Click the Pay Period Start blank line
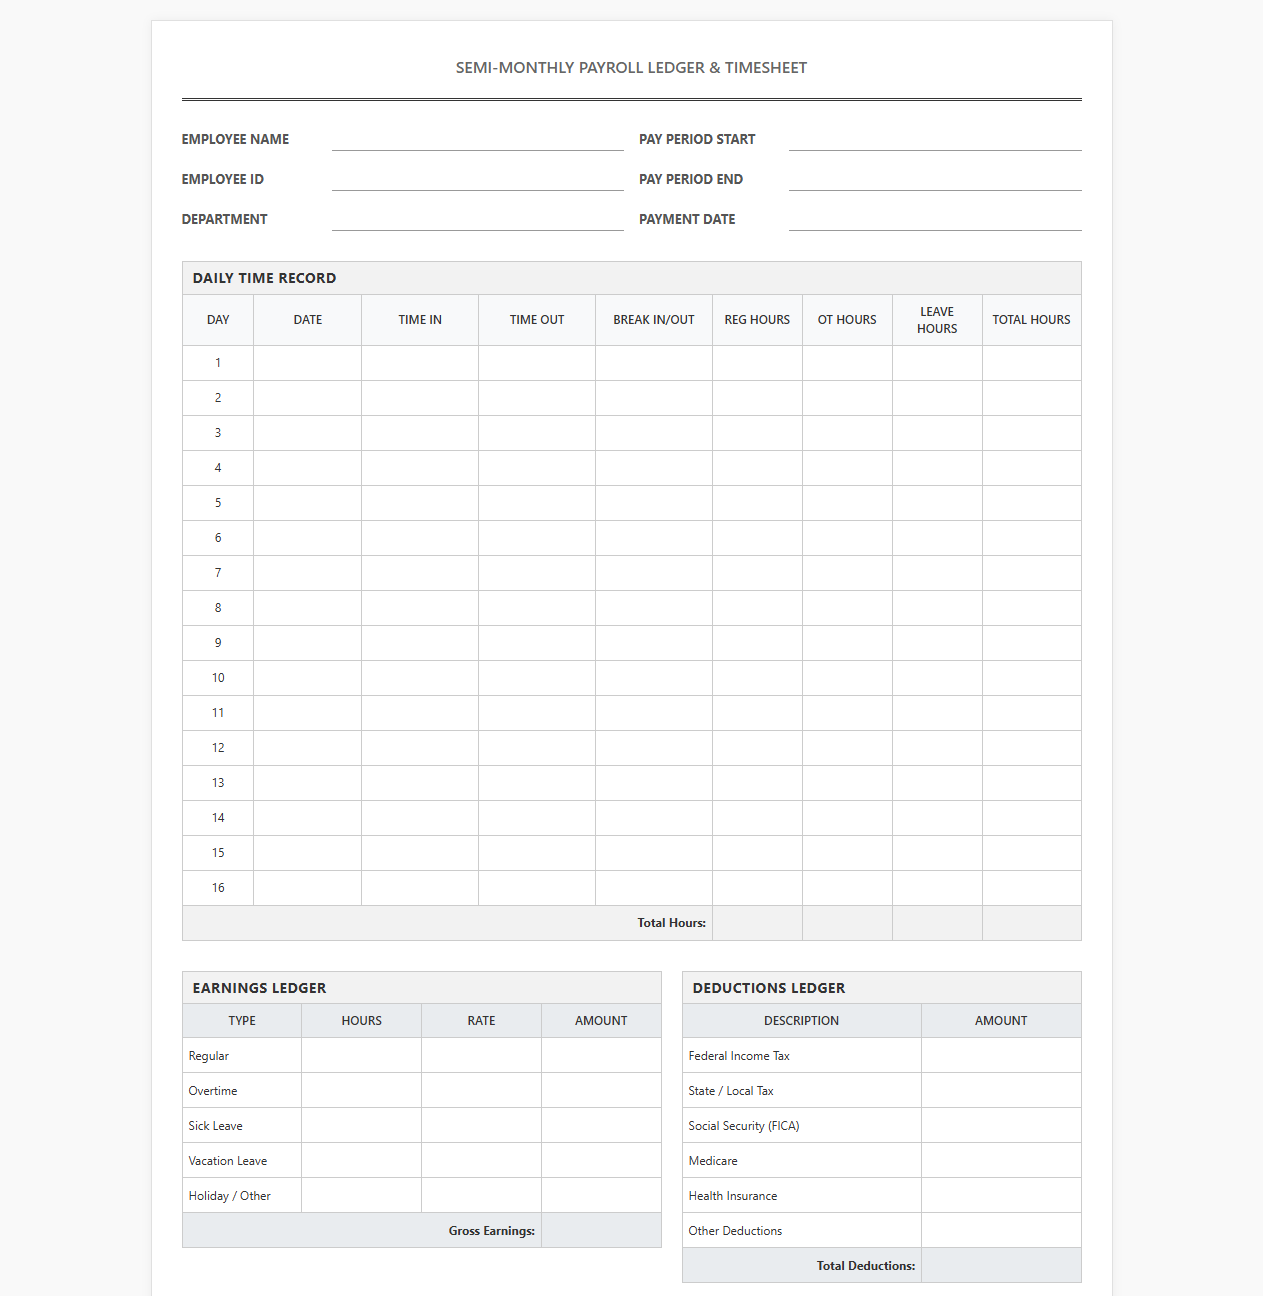The height and width of the screenshot is (1296, 1263). (x=935, y=140)
